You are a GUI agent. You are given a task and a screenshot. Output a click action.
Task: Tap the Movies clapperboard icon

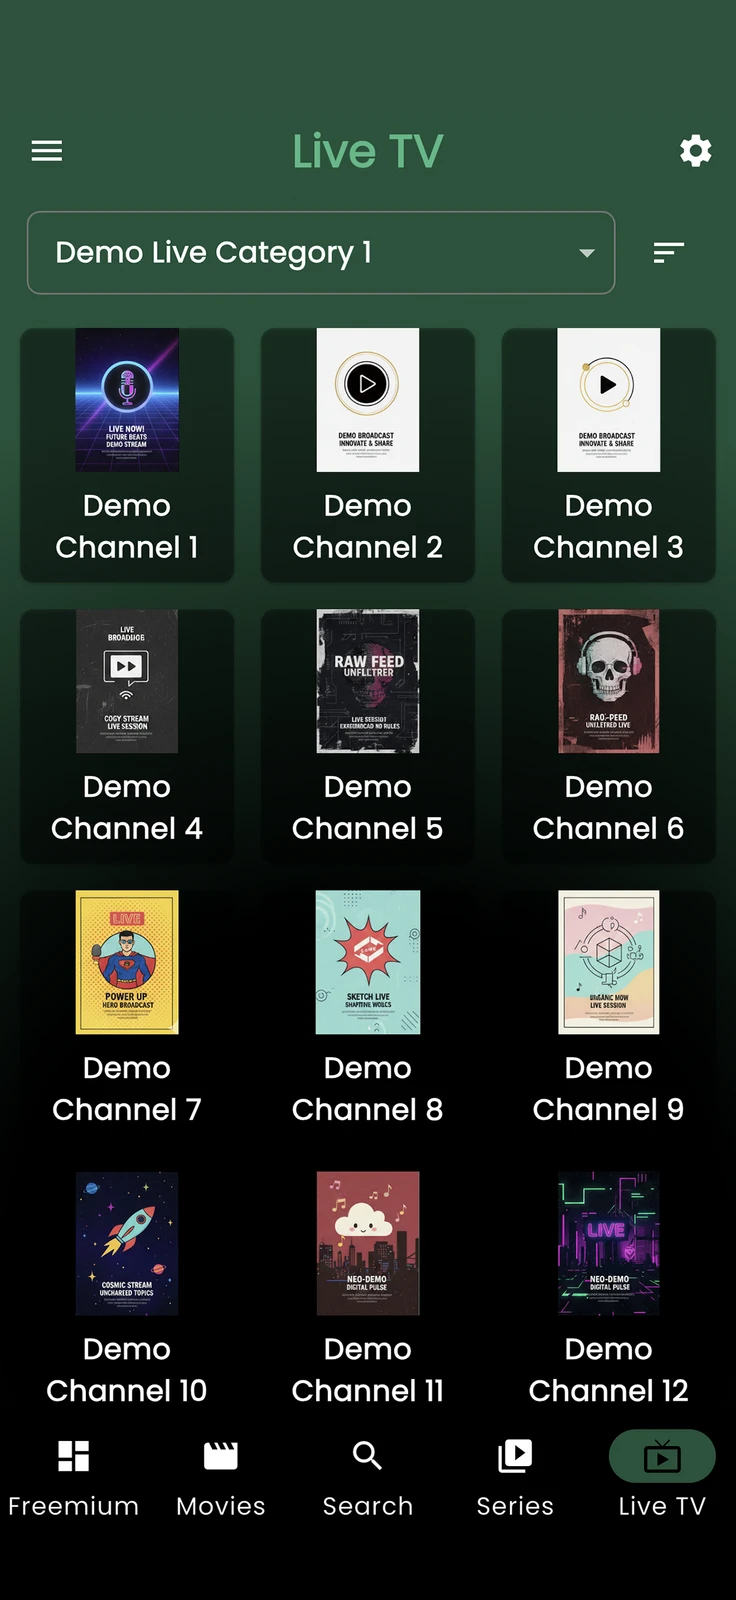coord(221,1456)
